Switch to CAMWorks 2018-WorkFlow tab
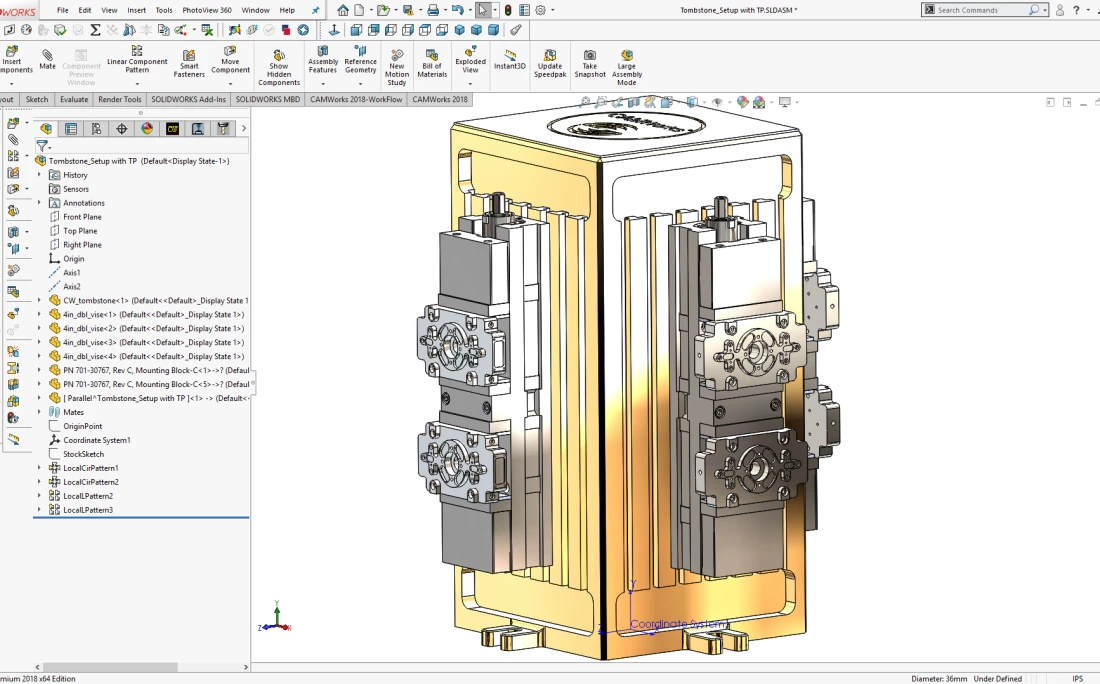The width and height of the screenshot is (1100, 684). [x=356, y=99]
